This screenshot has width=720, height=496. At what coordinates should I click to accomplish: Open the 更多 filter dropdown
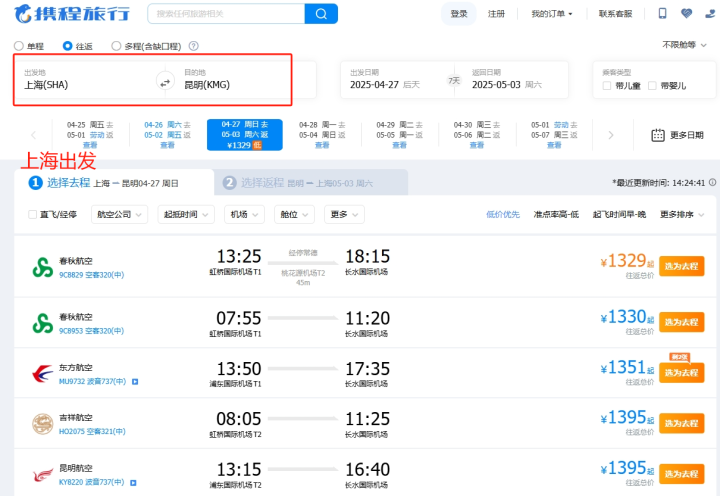[344, 214]
